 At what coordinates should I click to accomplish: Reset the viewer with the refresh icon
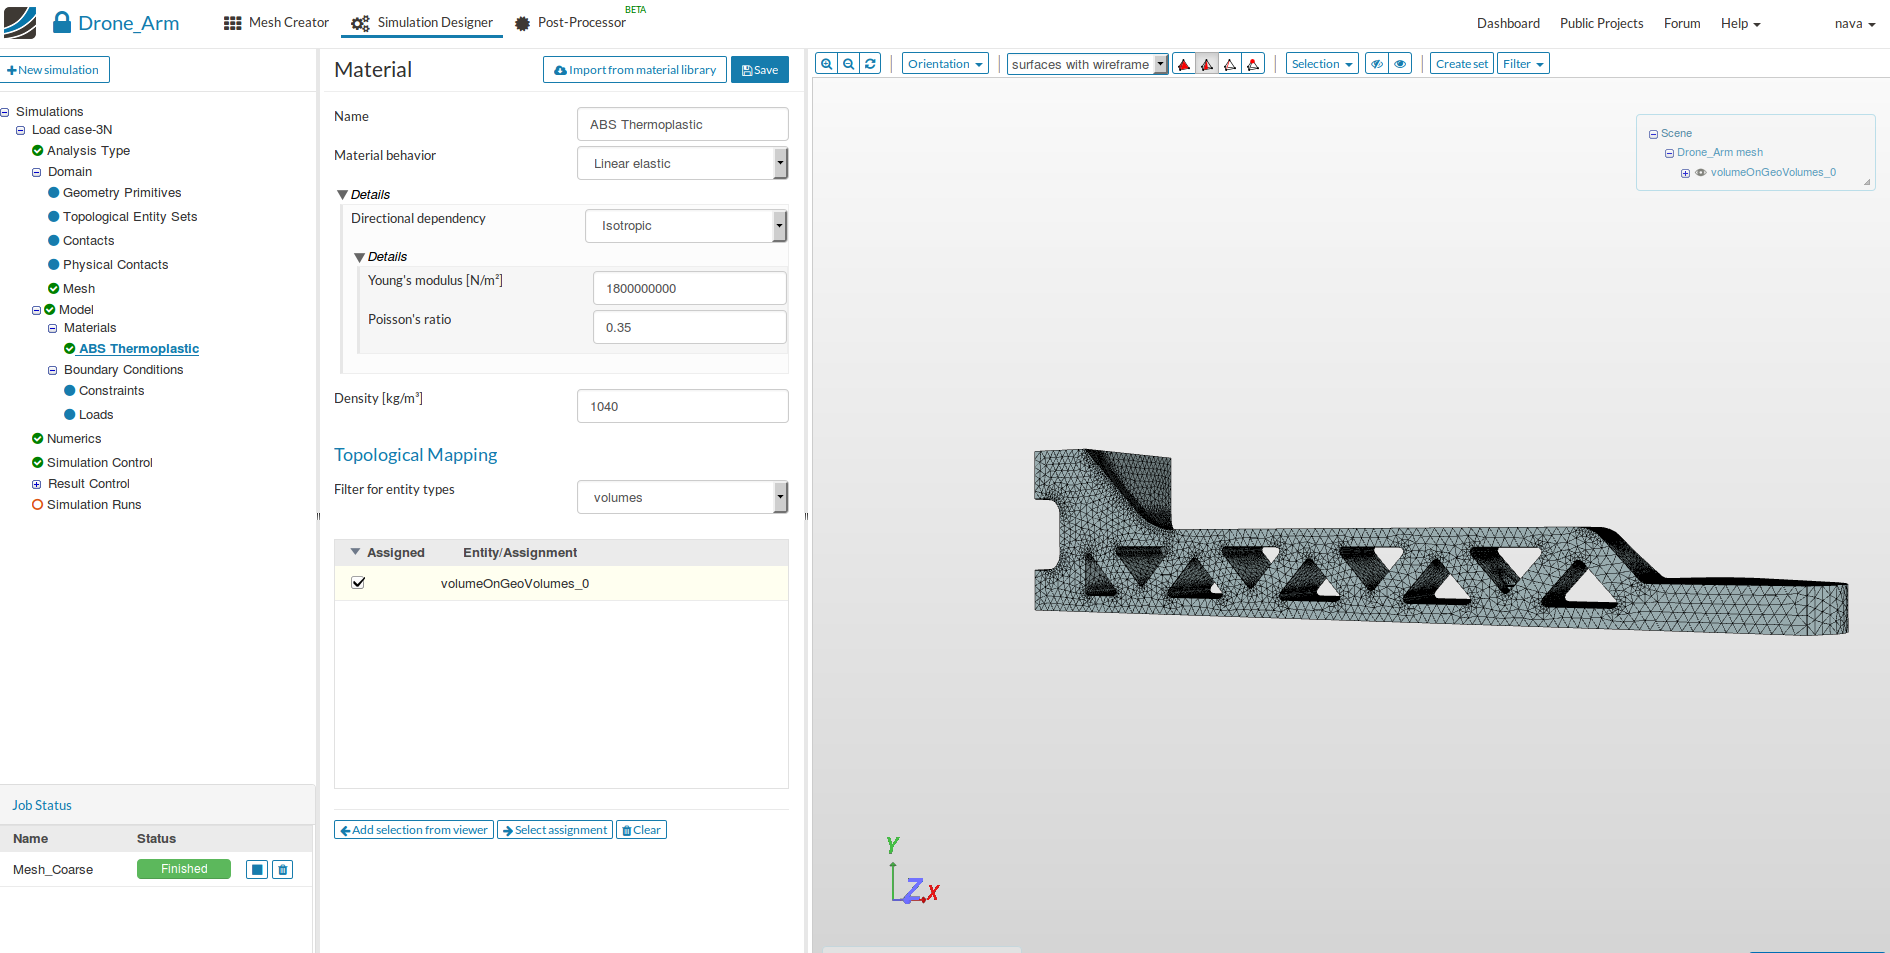point(870,64)
